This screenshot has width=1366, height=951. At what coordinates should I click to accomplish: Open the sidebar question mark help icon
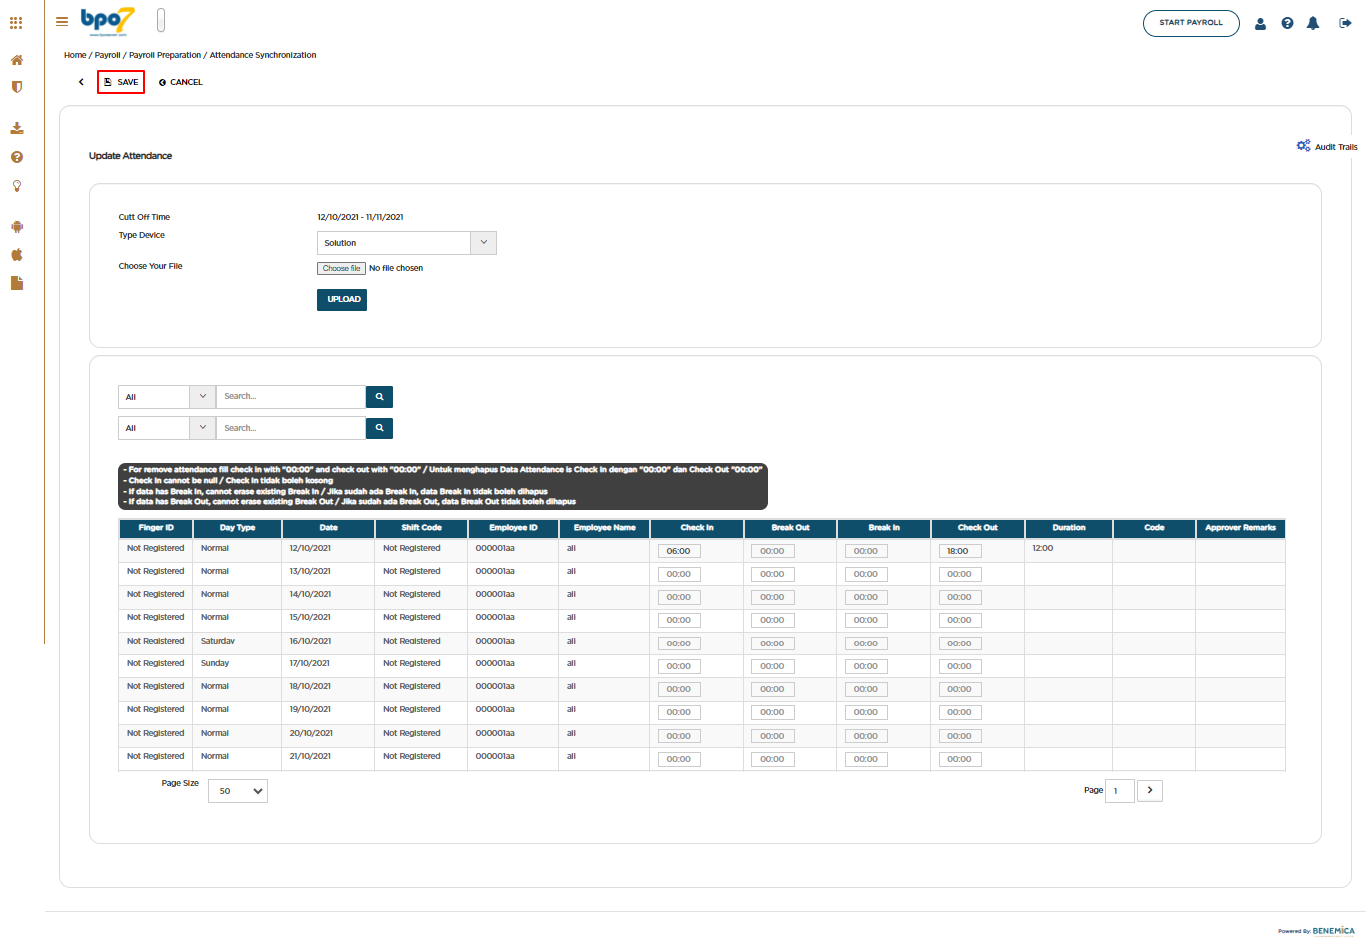[x=17, y=157]
